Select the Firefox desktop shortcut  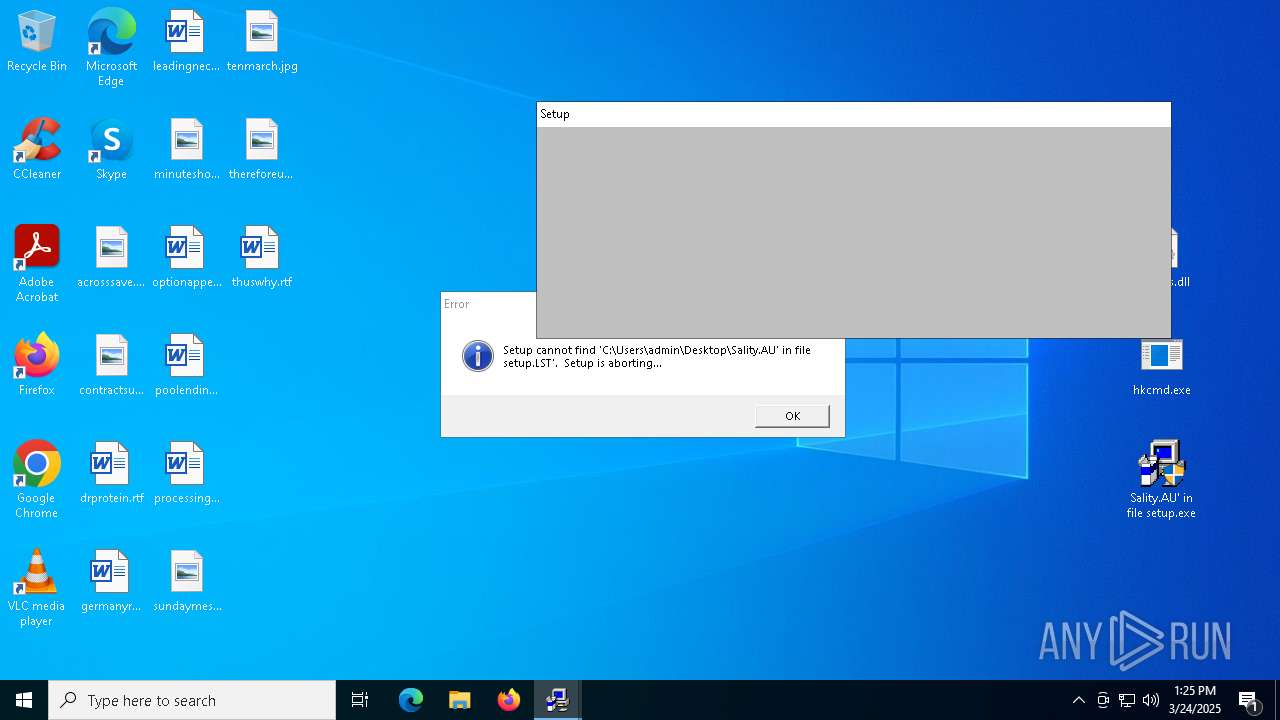point(37,366)
